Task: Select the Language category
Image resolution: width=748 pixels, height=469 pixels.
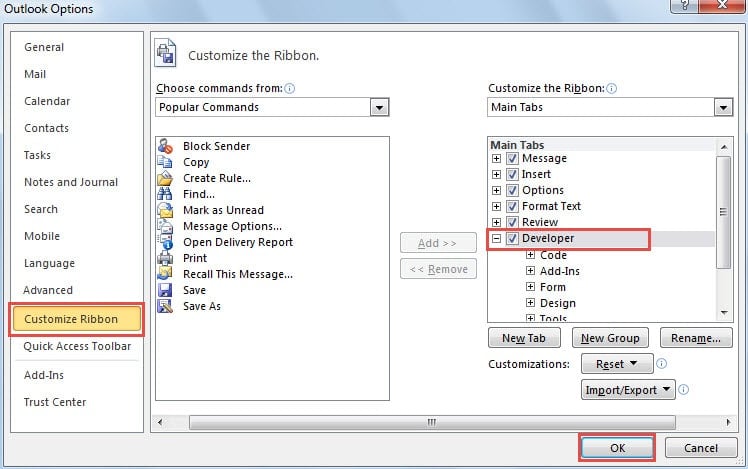Action: click(x=49, y=263)
